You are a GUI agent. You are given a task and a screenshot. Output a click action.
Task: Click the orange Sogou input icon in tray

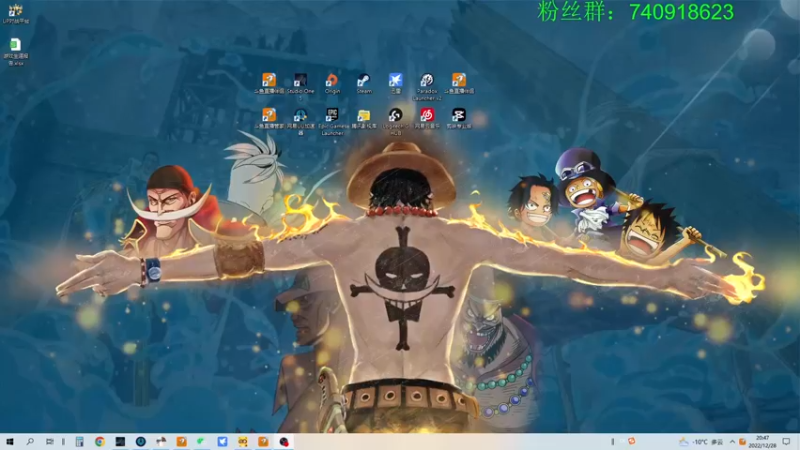click(632, 441)
